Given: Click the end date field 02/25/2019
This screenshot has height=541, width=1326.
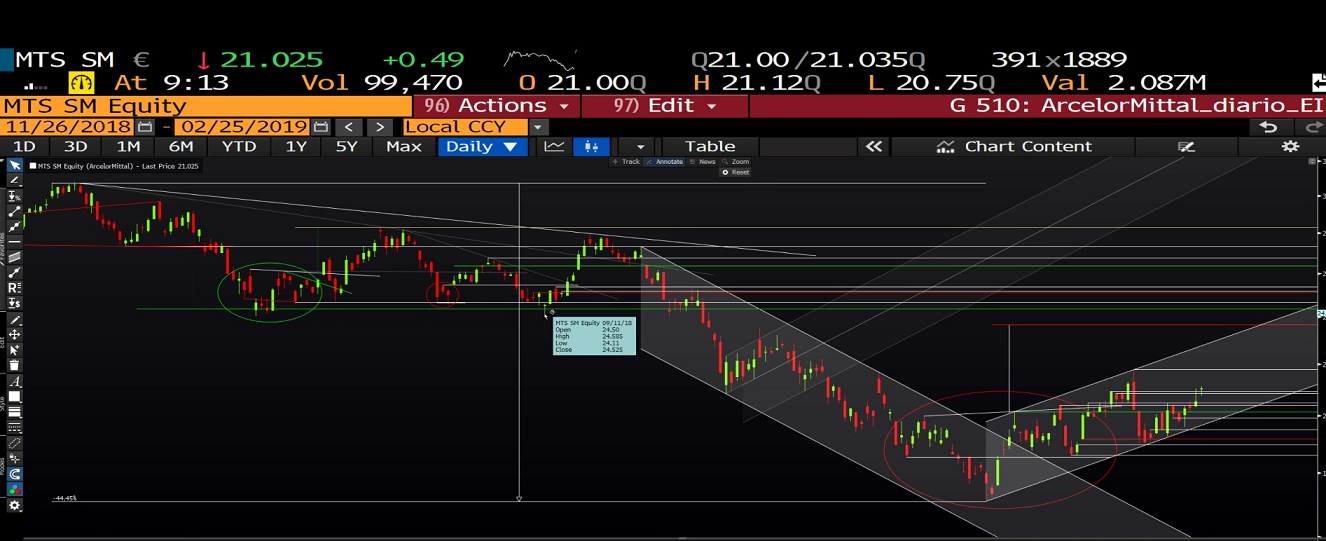Looking at the screenshot, I should point(242,127).
